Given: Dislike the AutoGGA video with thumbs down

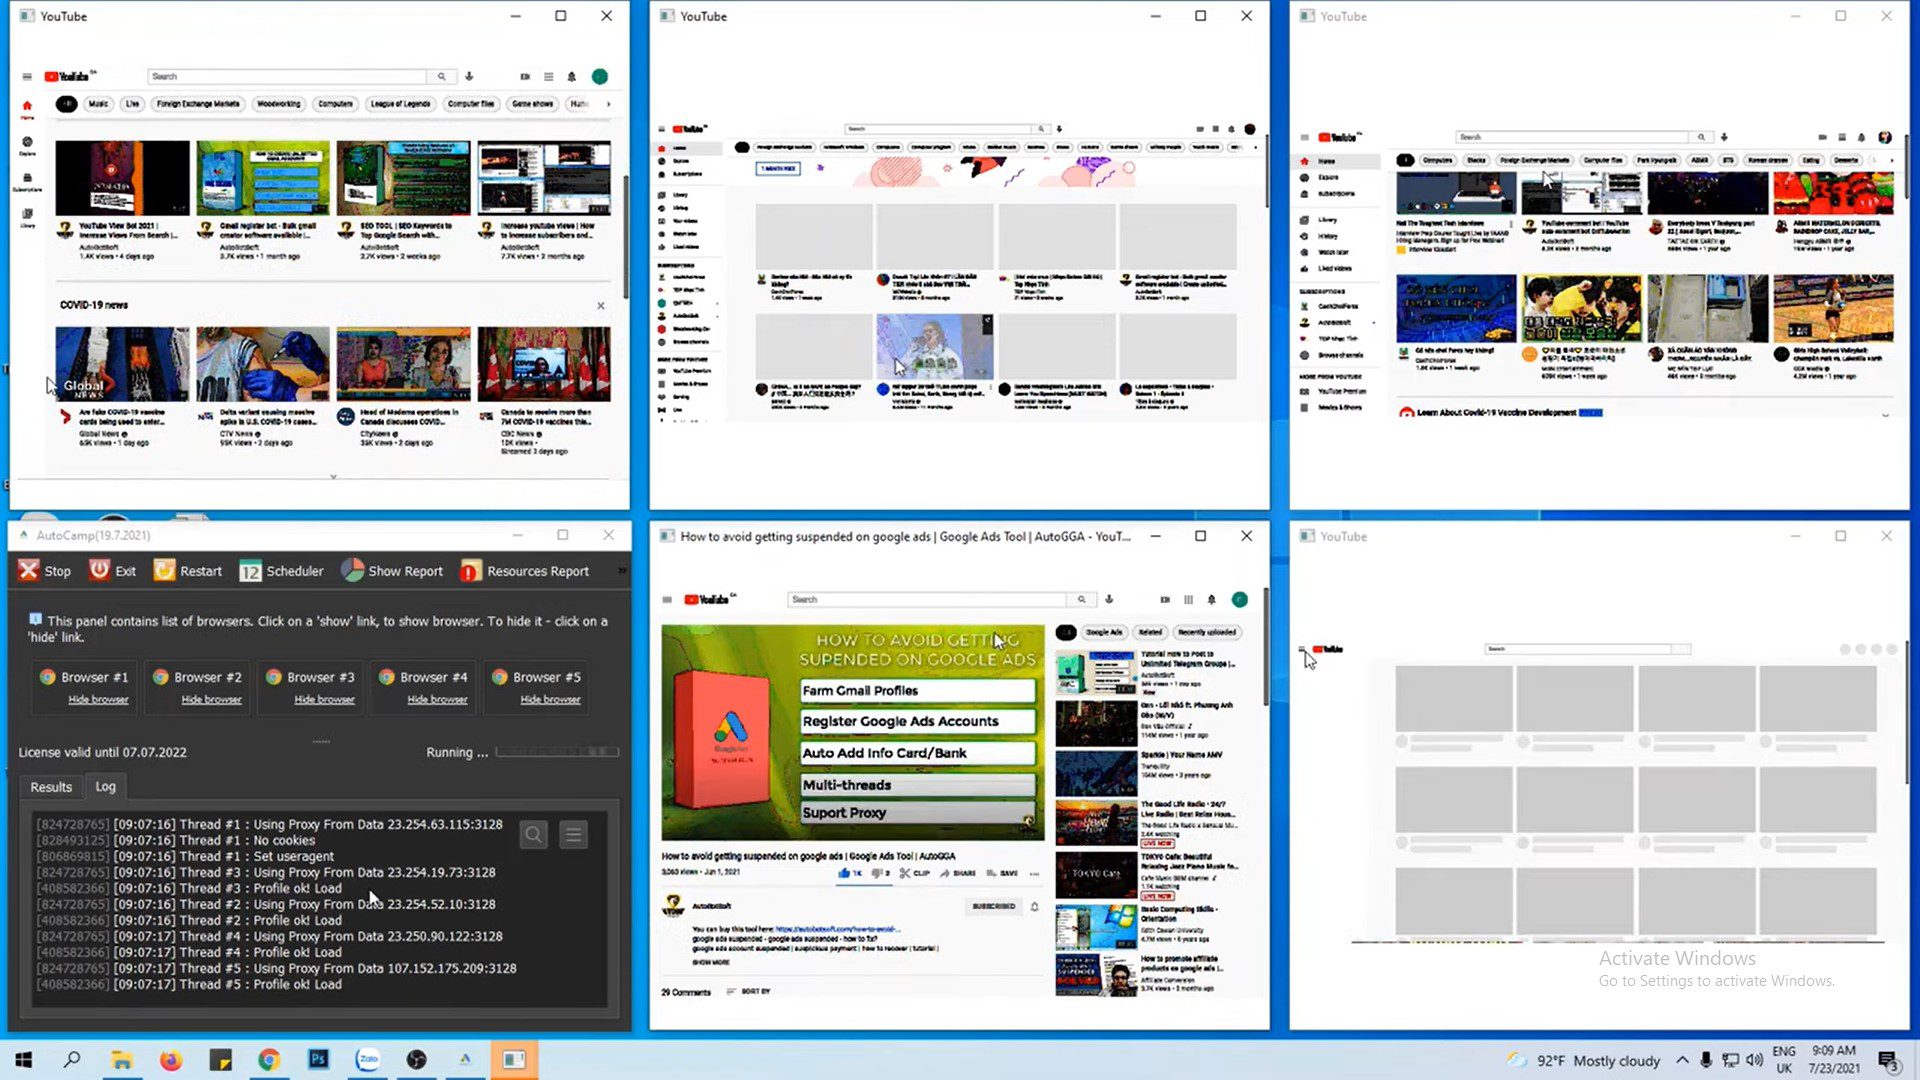Looking at the screenshot, I should pos(880,873).
